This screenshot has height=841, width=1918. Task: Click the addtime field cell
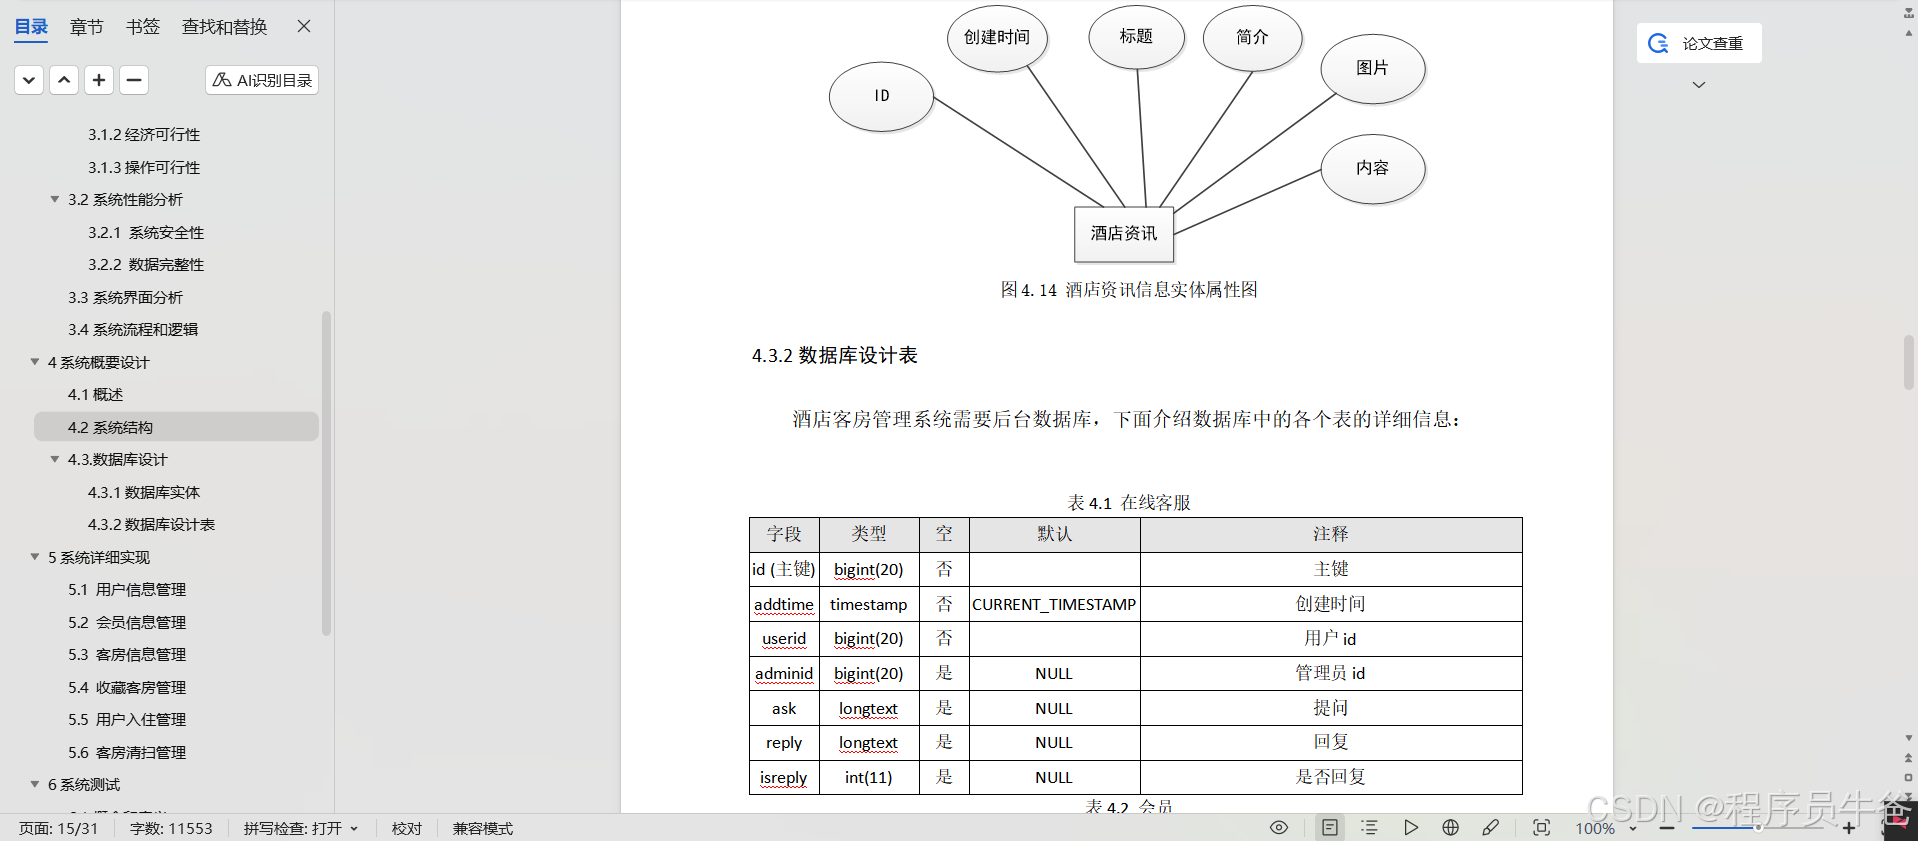pos(784,604)
